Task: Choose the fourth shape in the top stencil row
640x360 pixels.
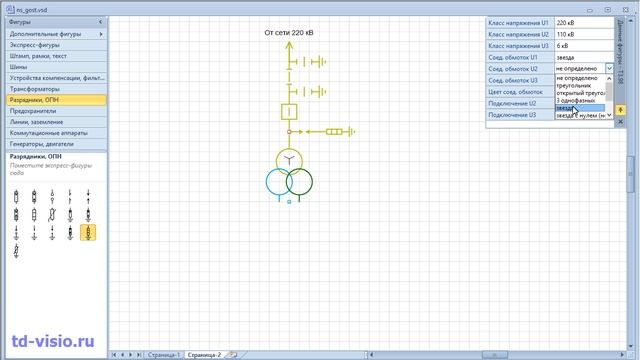Action: 70,197
